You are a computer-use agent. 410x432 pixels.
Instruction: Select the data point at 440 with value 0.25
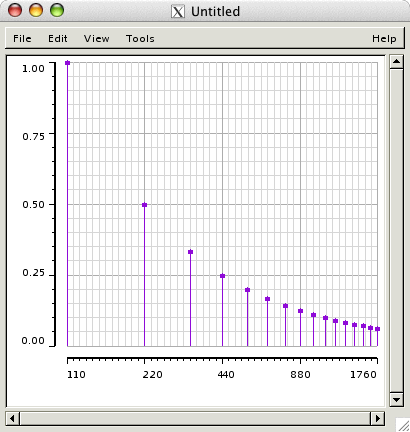pos(222,276)
